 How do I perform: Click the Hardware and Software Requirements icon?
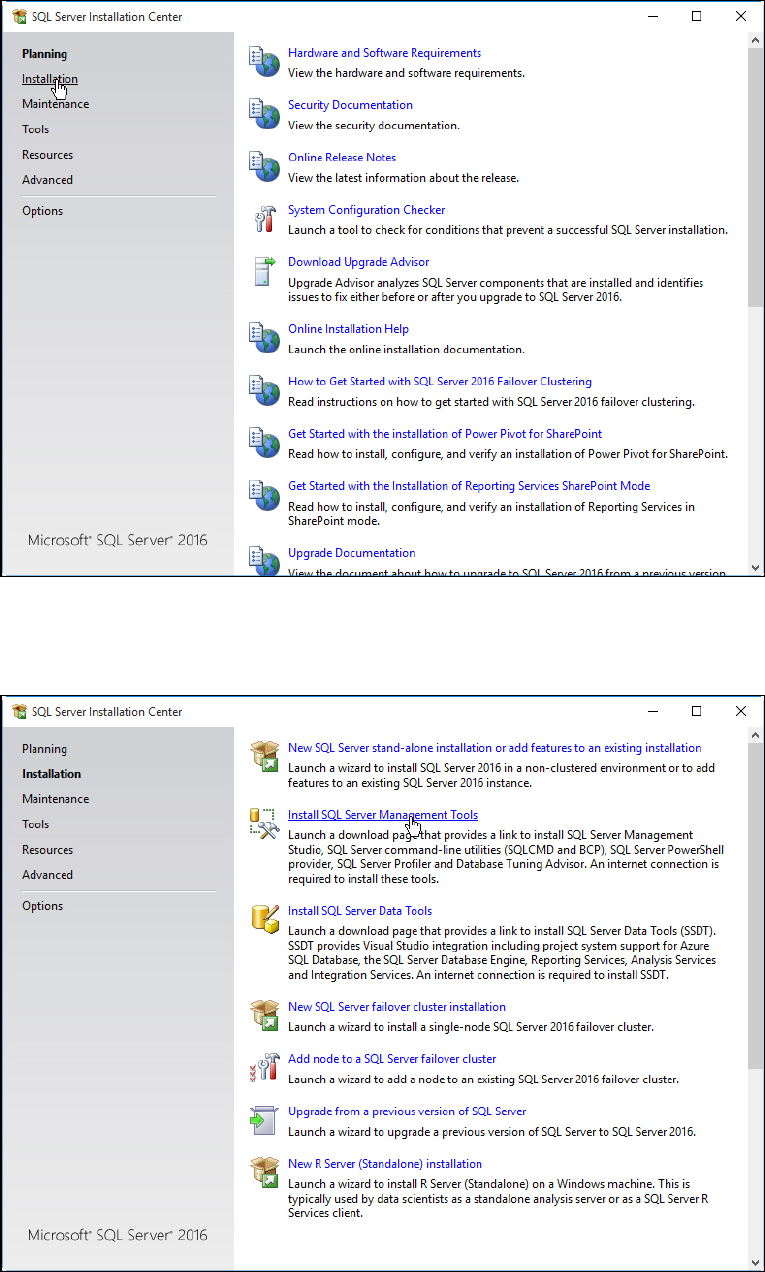[x=264, y=61]
